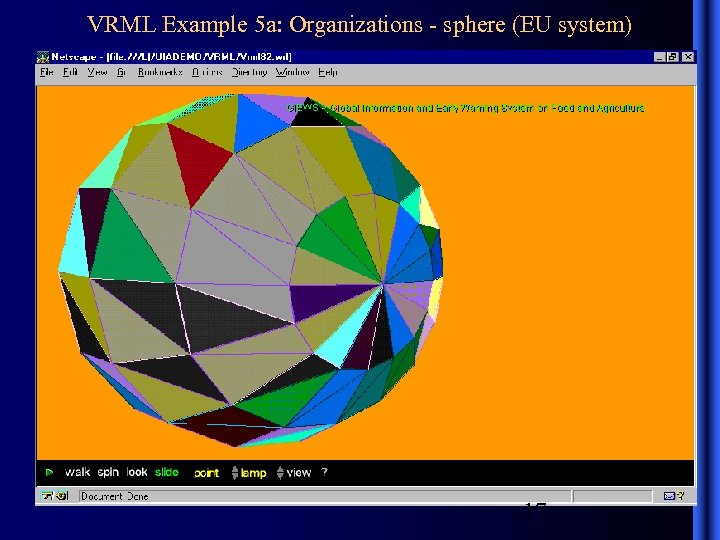Viewport: 720px width, 540px height.
Task: Click the lamp label
Action: pos(253,473)
